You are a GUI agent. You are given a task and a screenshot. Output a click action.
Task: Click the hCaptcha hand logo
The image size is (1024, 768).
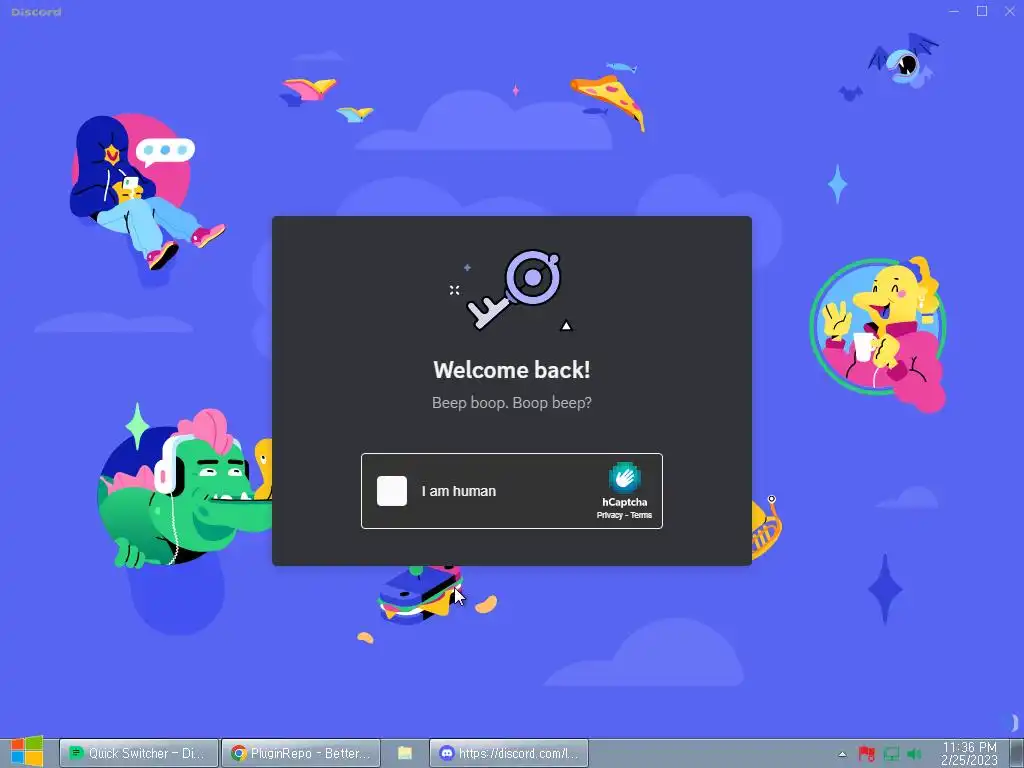point(624,477)
